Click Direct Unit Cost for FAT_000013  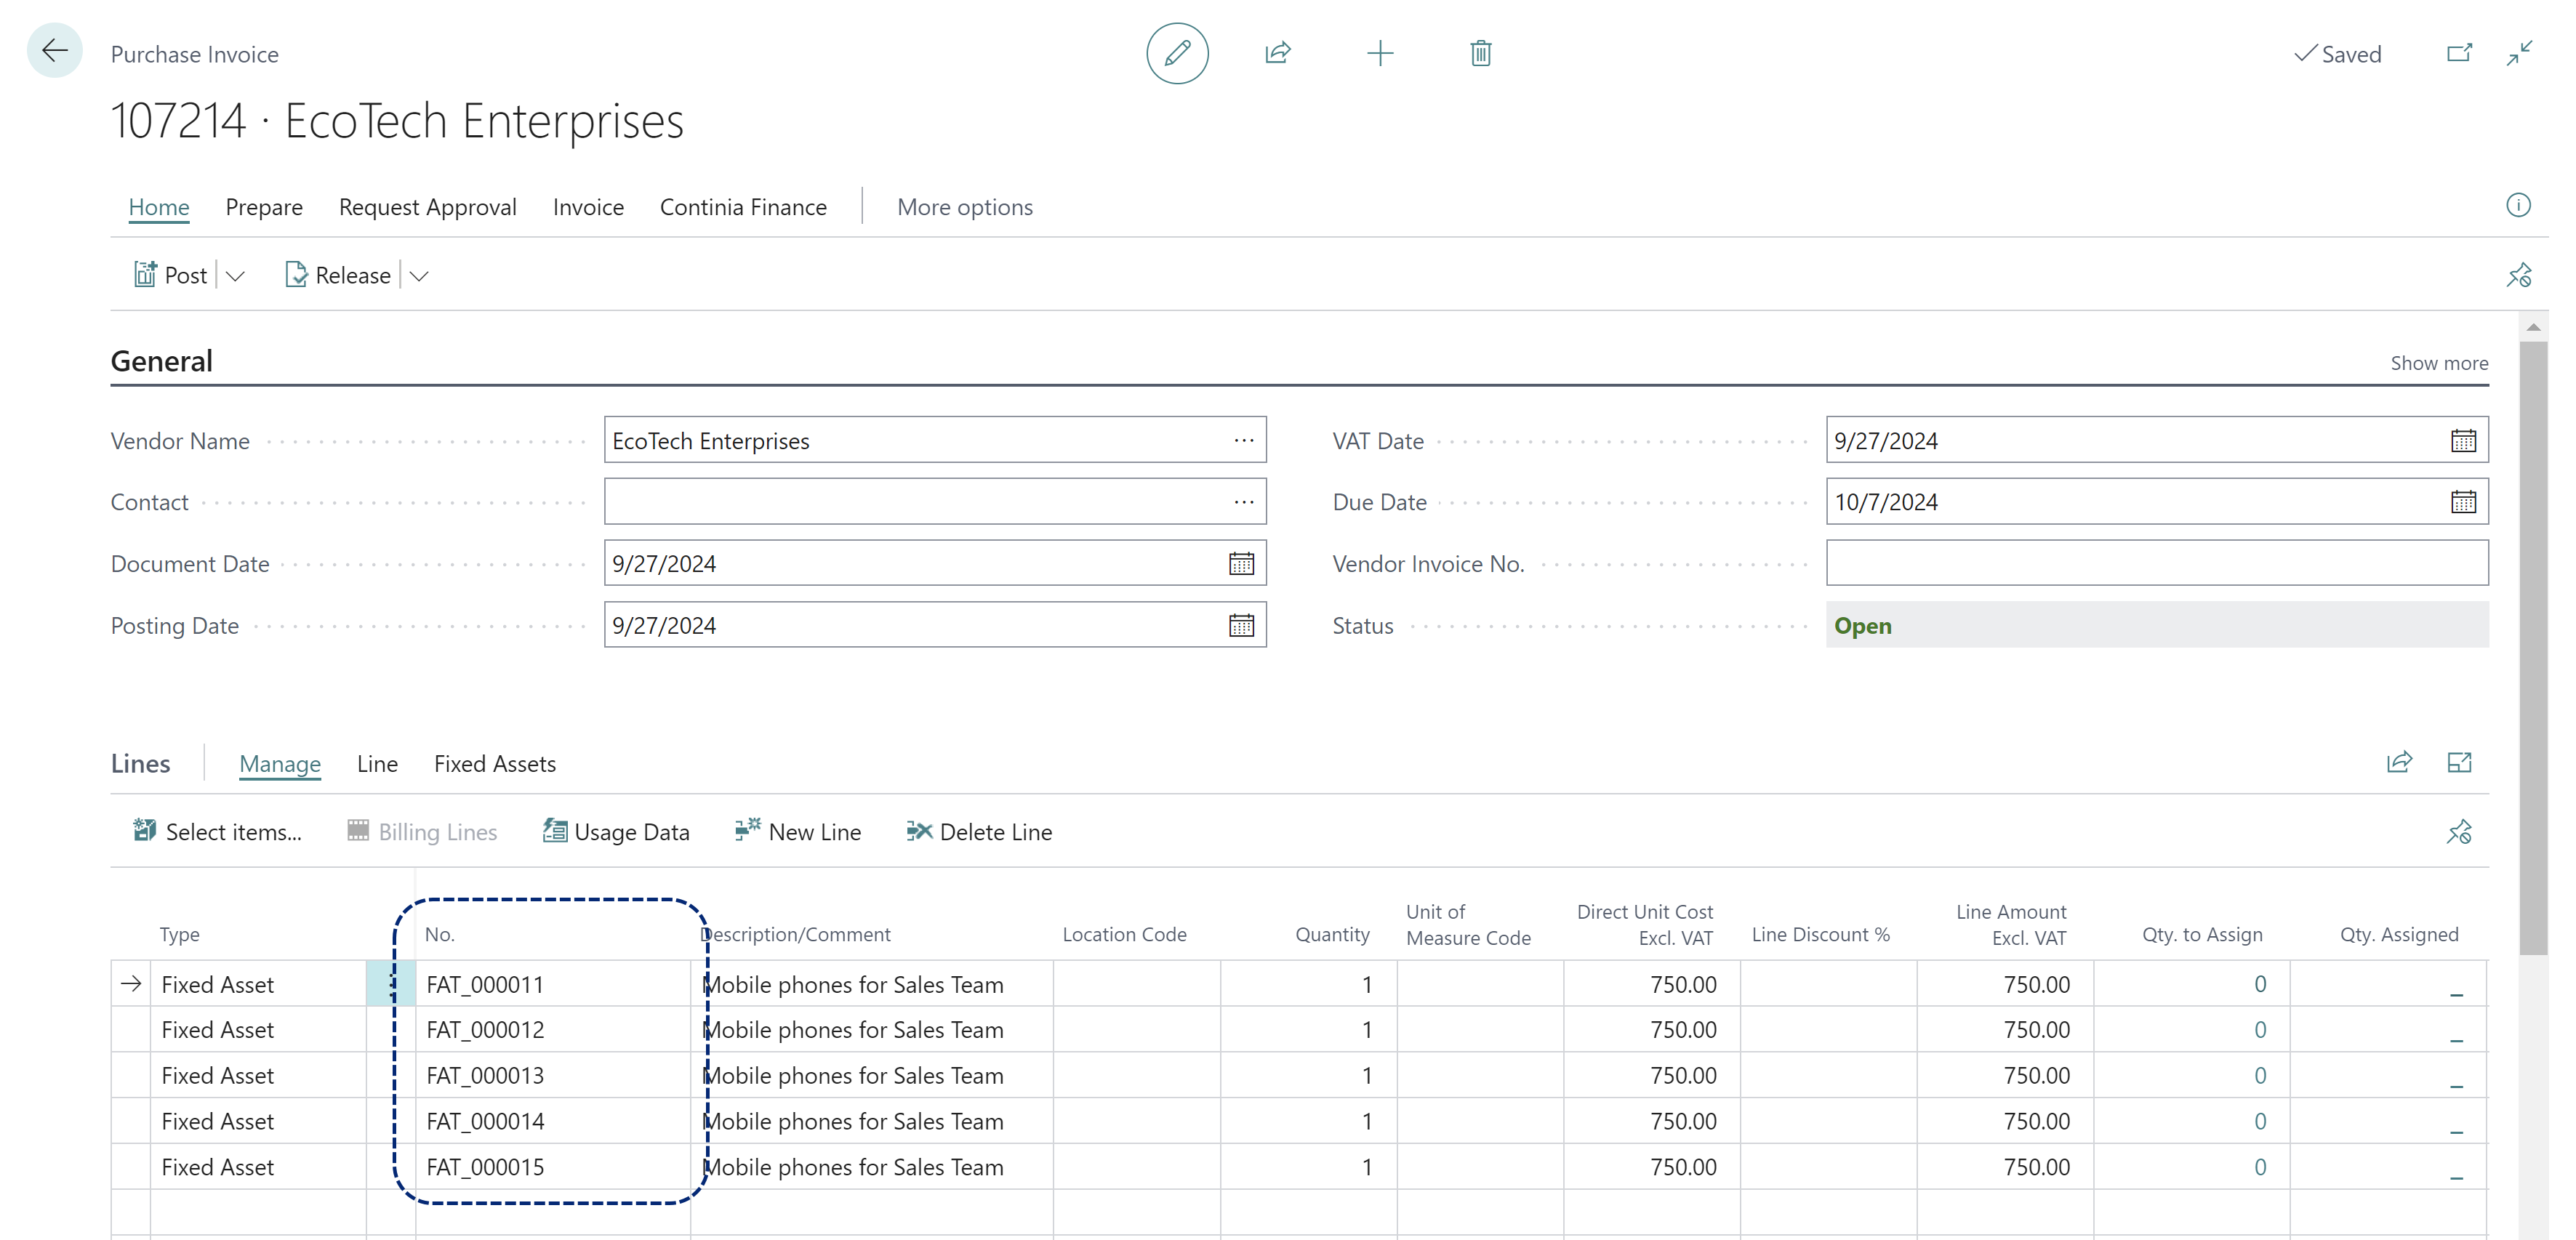tap(1683, 1076)
